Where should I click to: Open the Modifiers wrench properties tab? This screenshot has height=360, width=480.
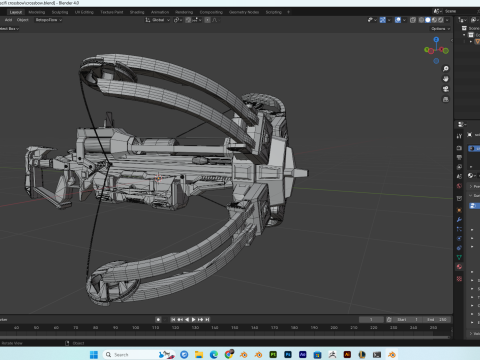click(459, 220)
